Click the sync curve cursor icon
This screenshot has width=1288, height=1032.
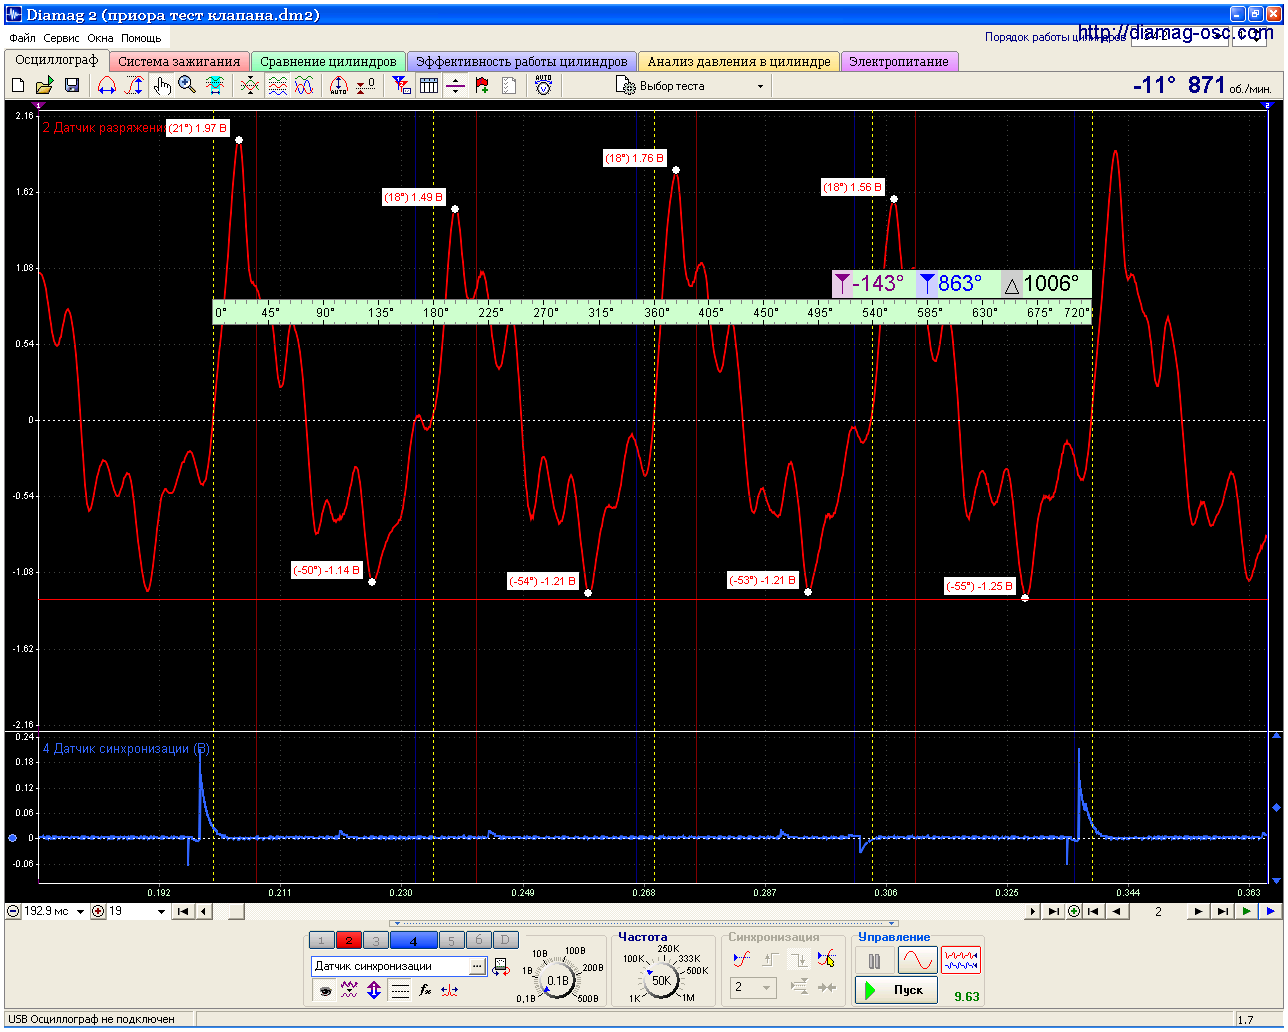point(826,959)
